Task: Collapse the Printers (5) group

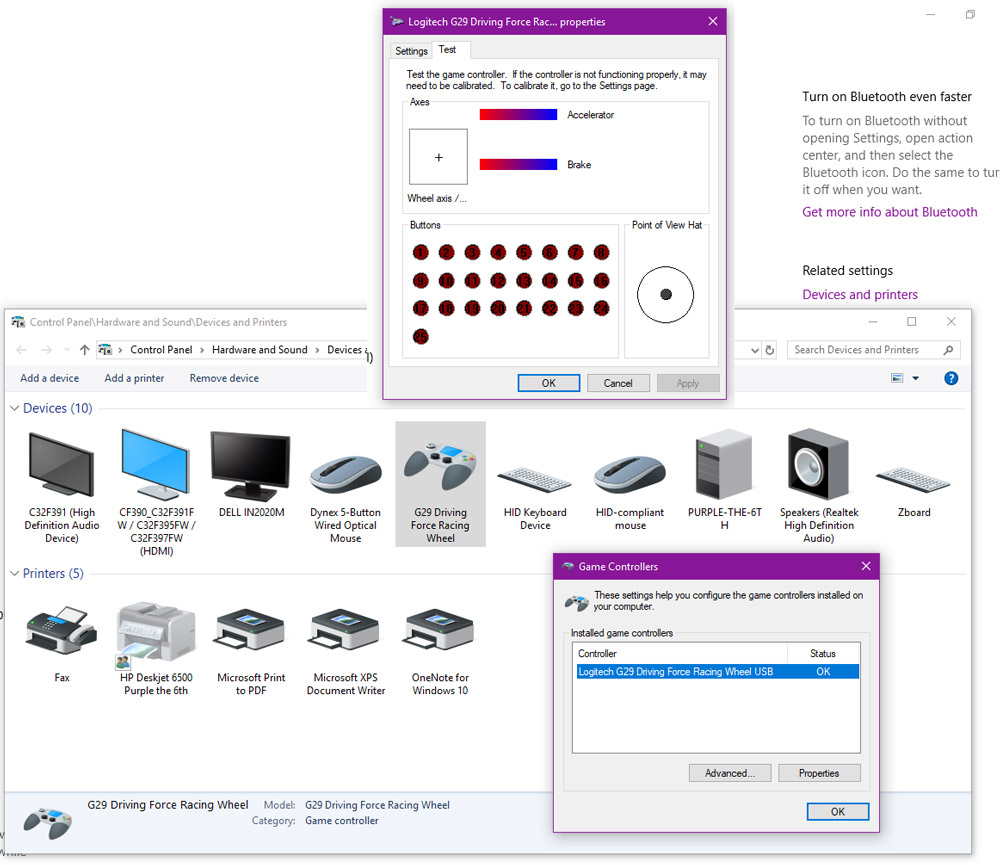Action: pyautogui.click(x=14, y=573)
